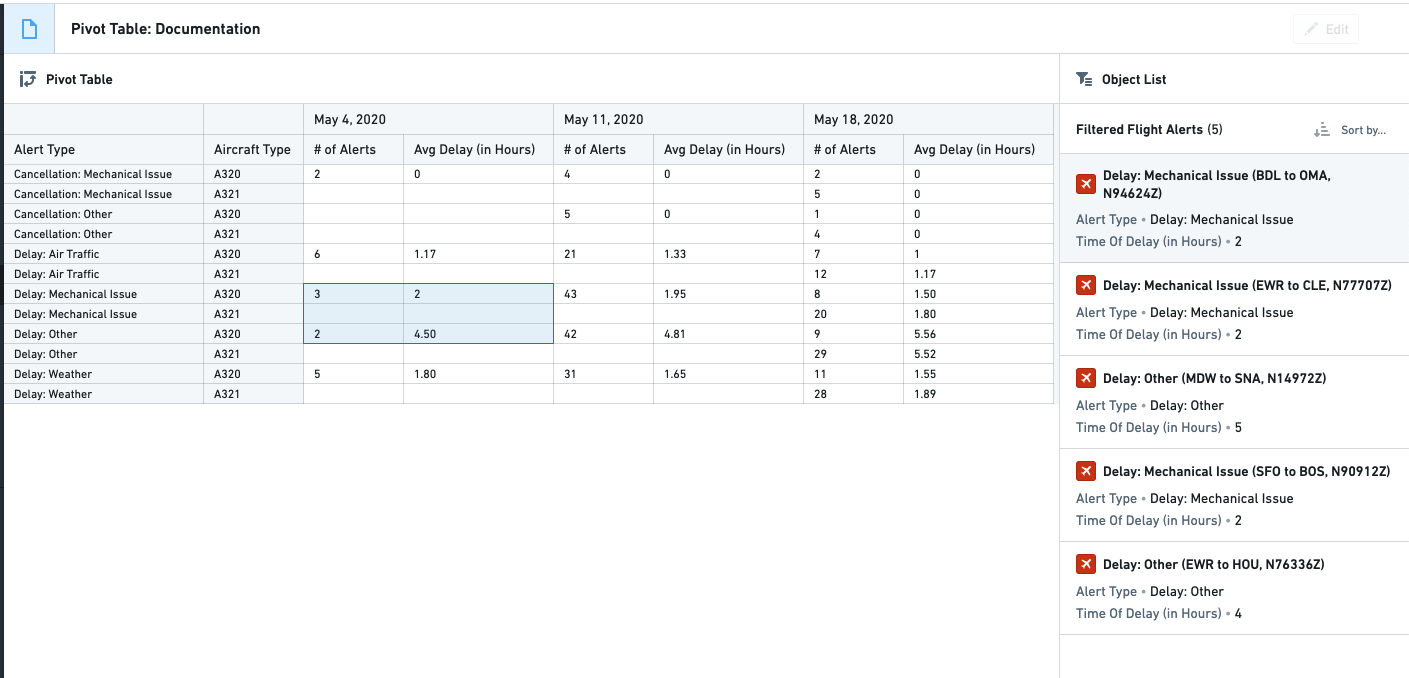Click the Pivot Table: Documentation title
The image size is (1409, 678).
[x=166, y=29]
